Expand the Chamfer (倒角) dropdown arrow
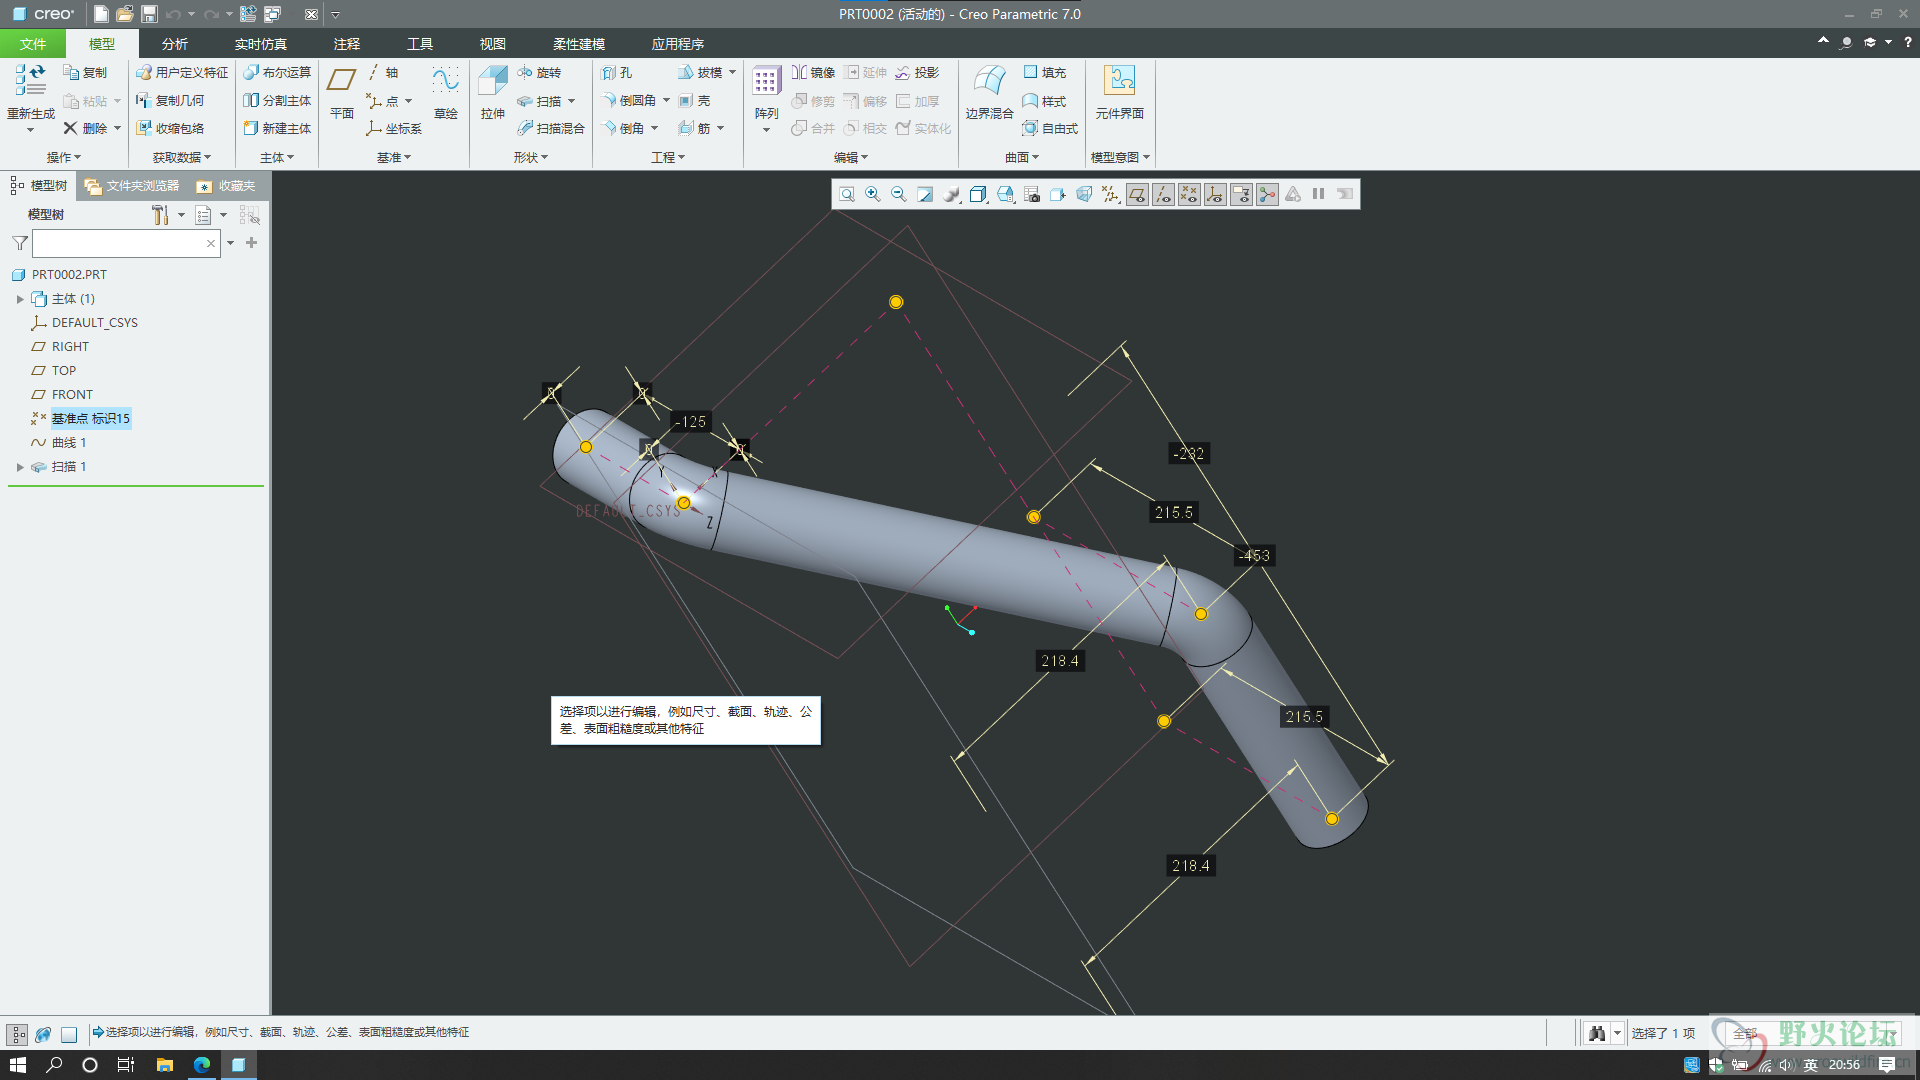The width and height of the screenshot is (1920, 1080). pos(654,128)
